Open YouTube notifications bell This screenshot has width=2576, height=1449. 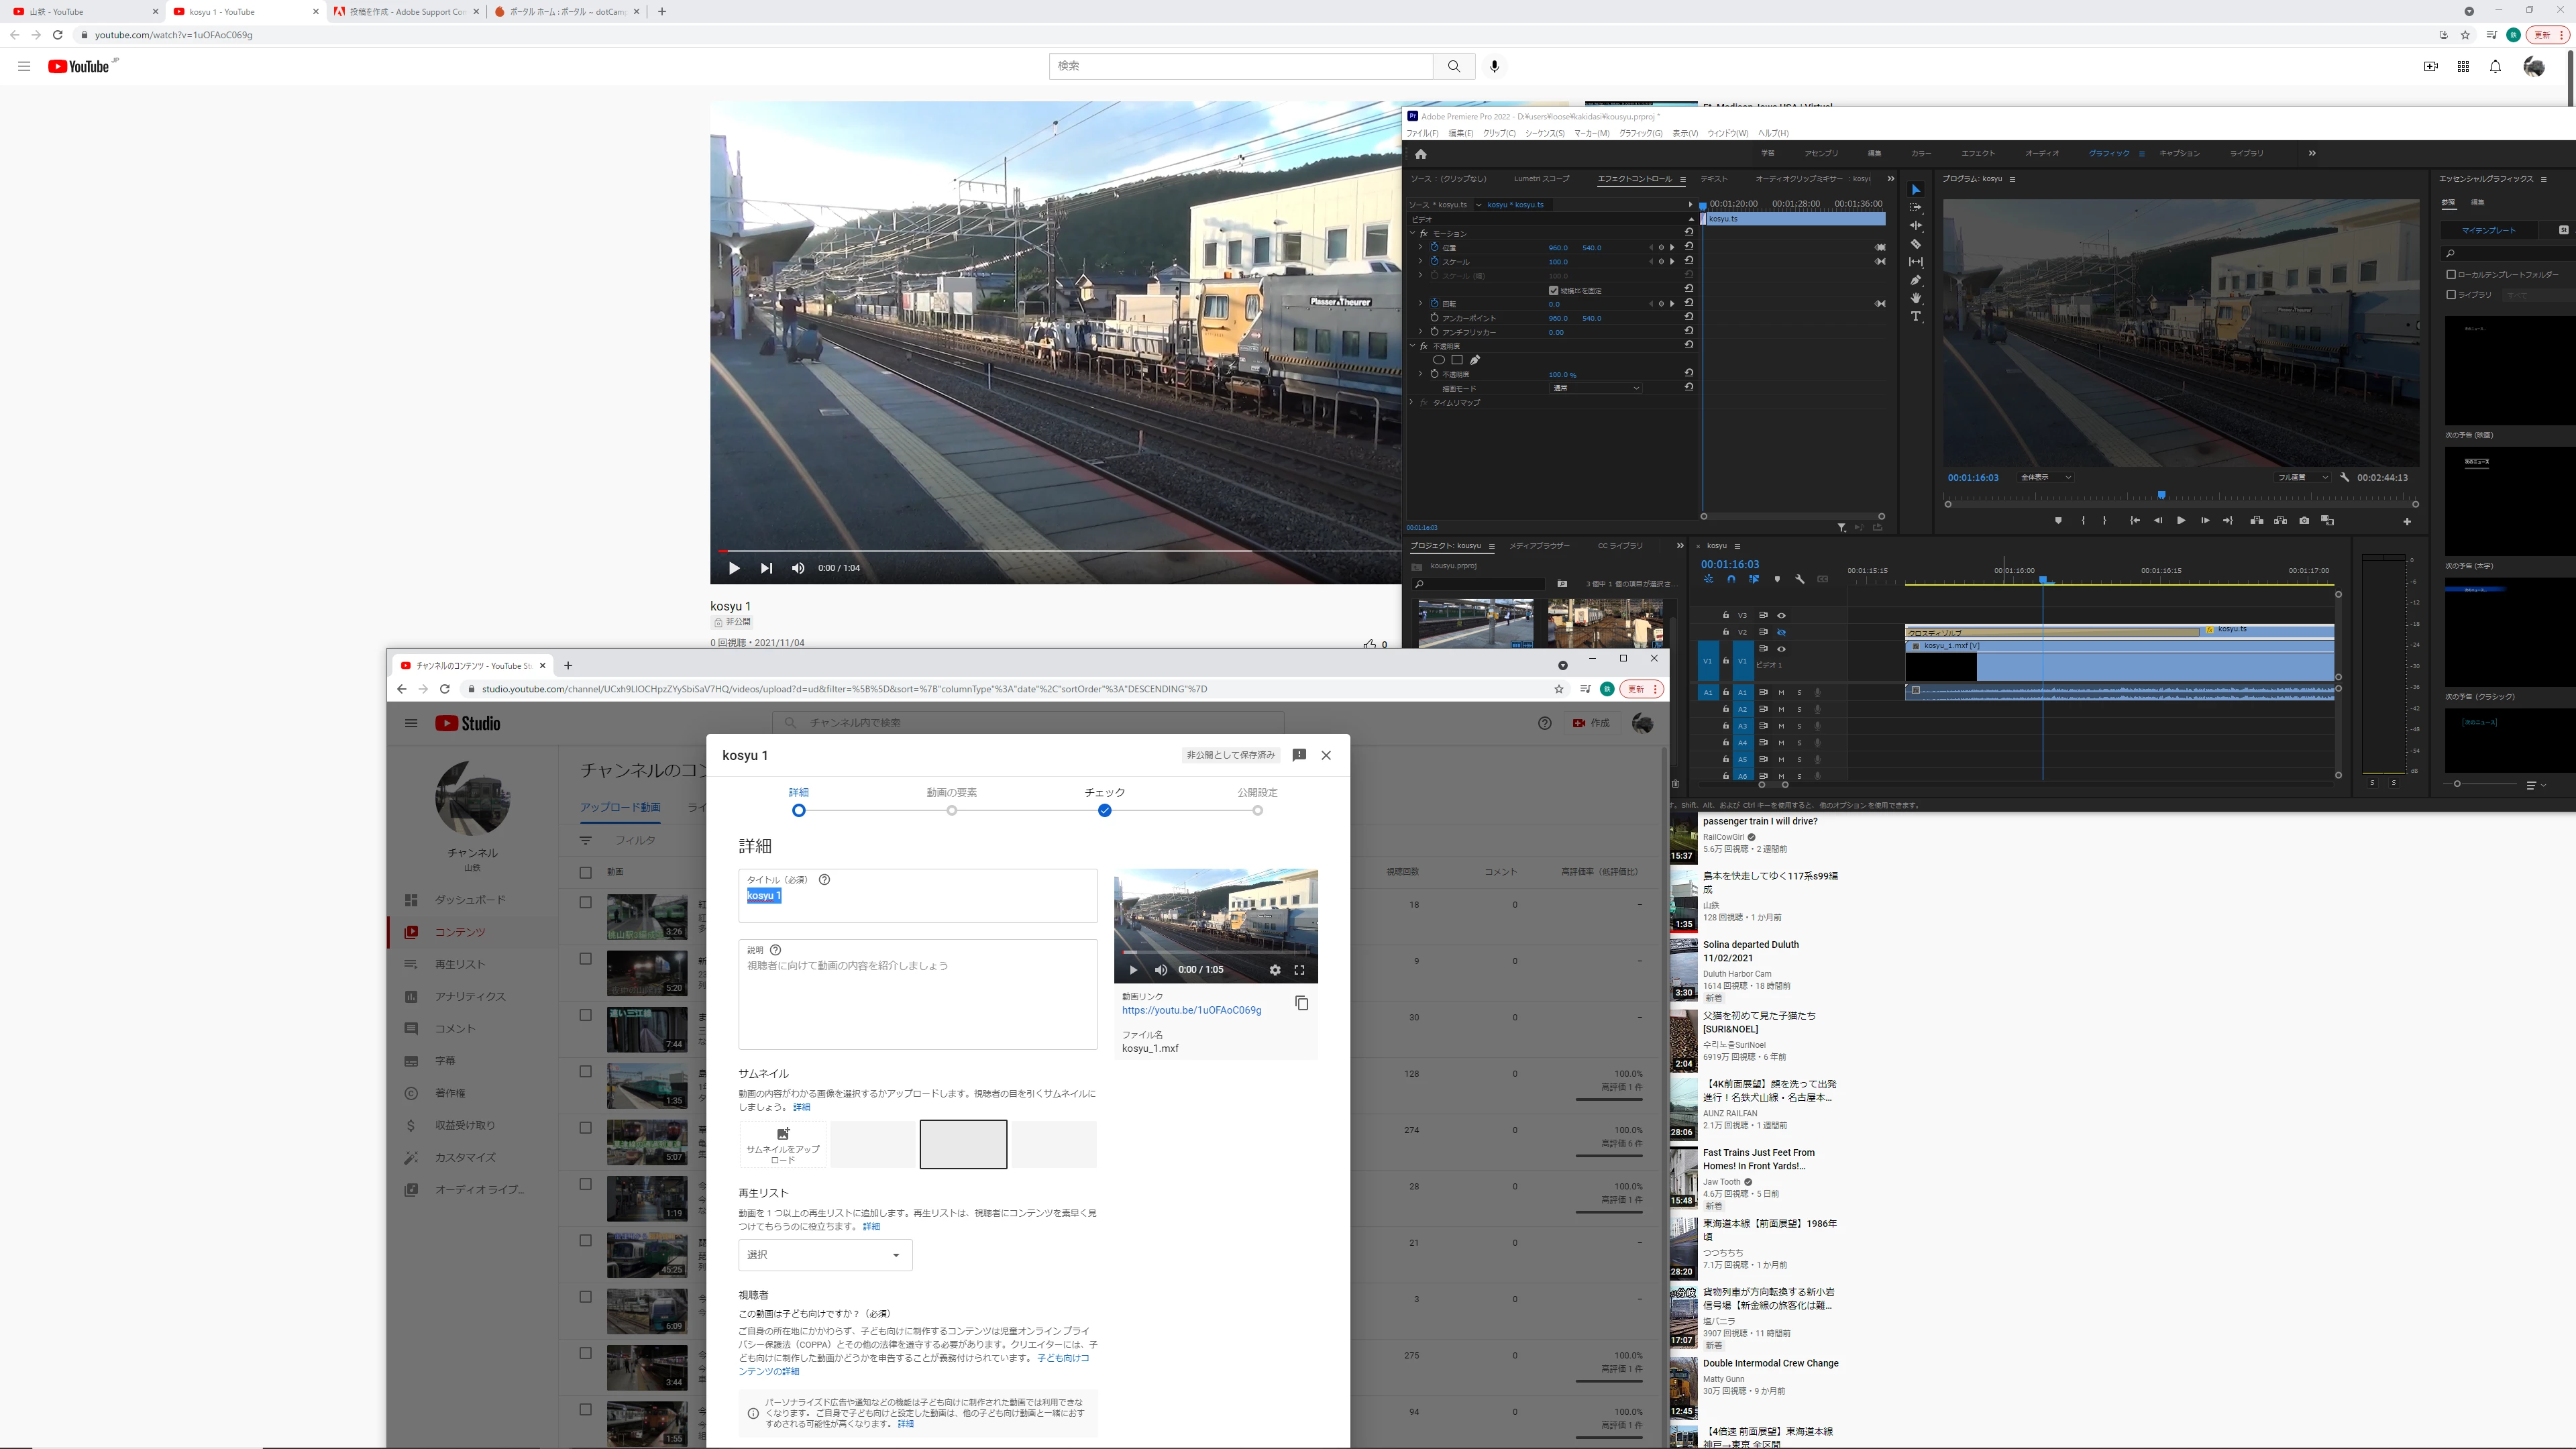(x=2495, y=66)
